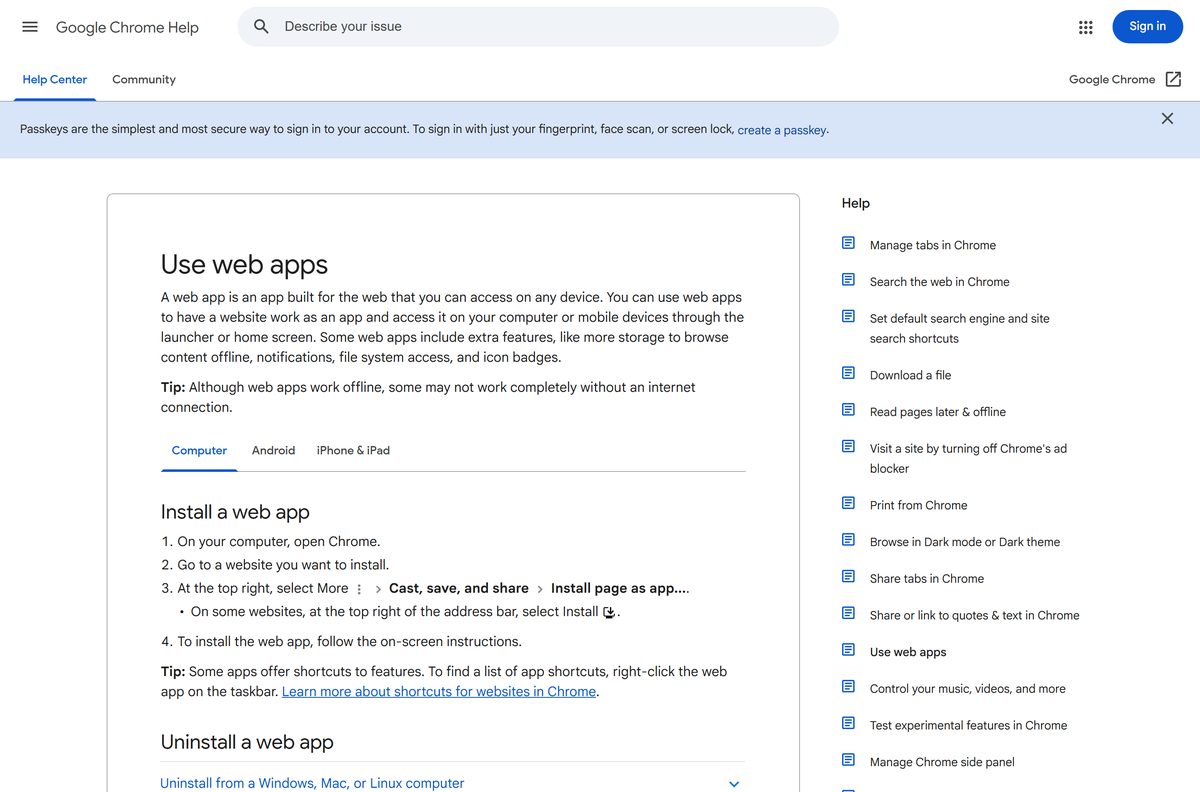This screenshot has height=792, width=1200.
Task: Open Use web apps sidebar entry
Action: 908,652
